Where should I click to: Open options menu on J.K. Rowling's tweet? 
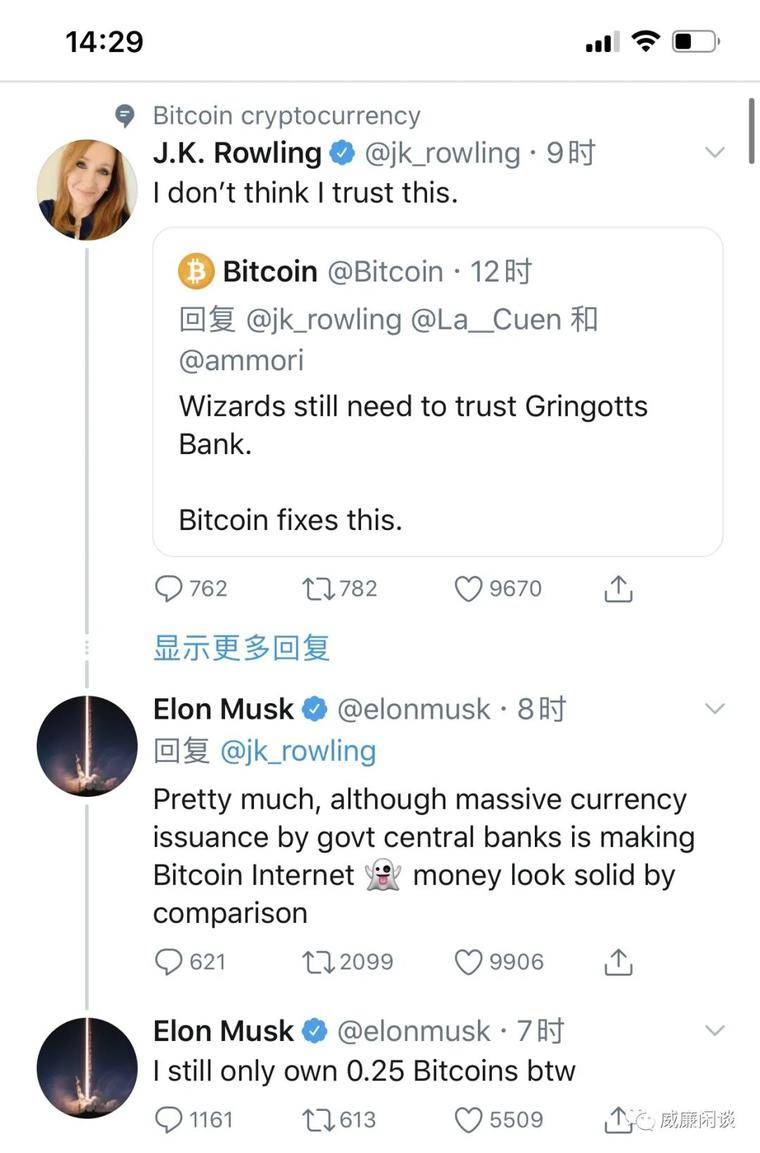(714, 152)
